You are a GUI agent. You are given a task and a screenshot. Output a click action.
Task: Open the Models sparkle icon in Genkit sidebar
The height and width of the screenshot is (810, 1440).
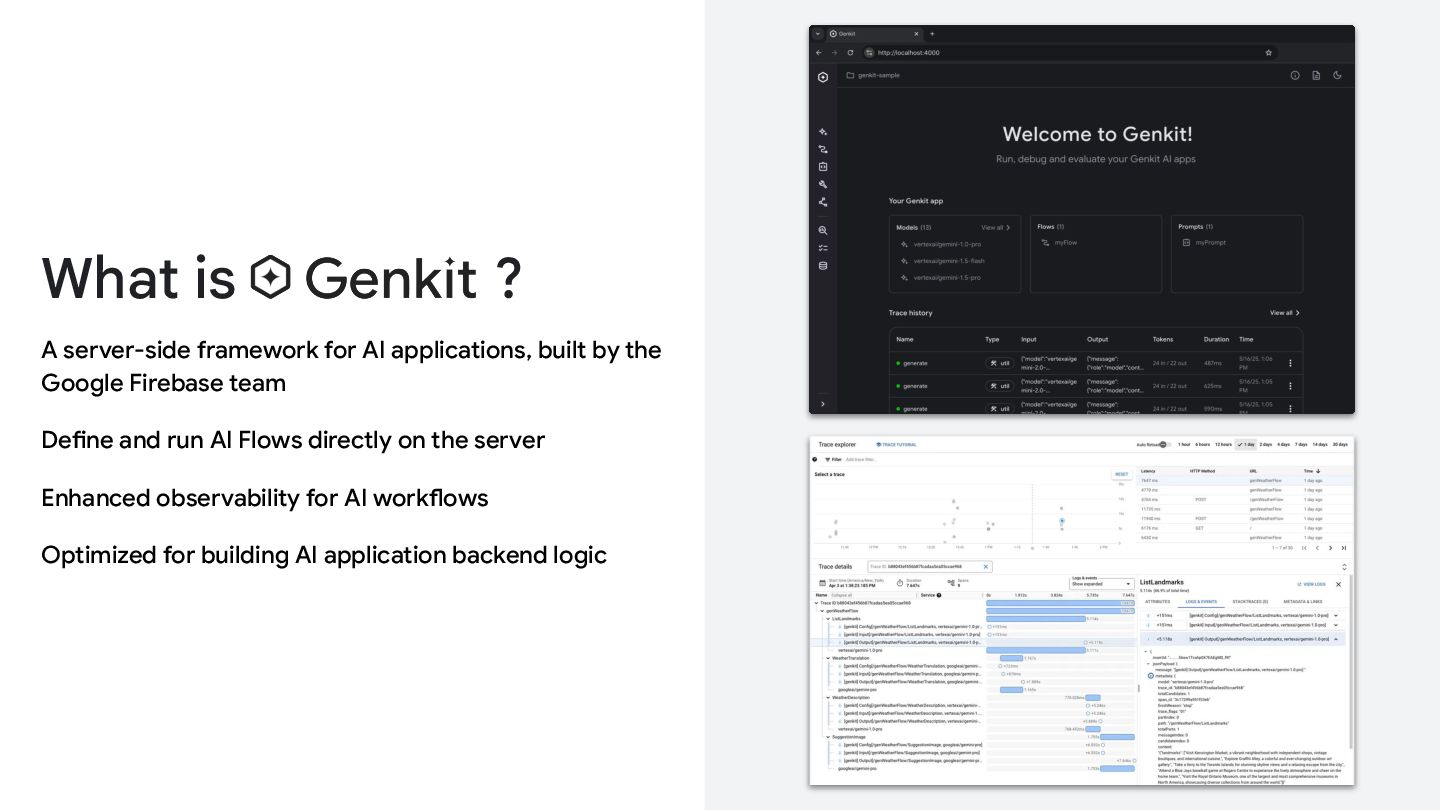coord(823,132)
